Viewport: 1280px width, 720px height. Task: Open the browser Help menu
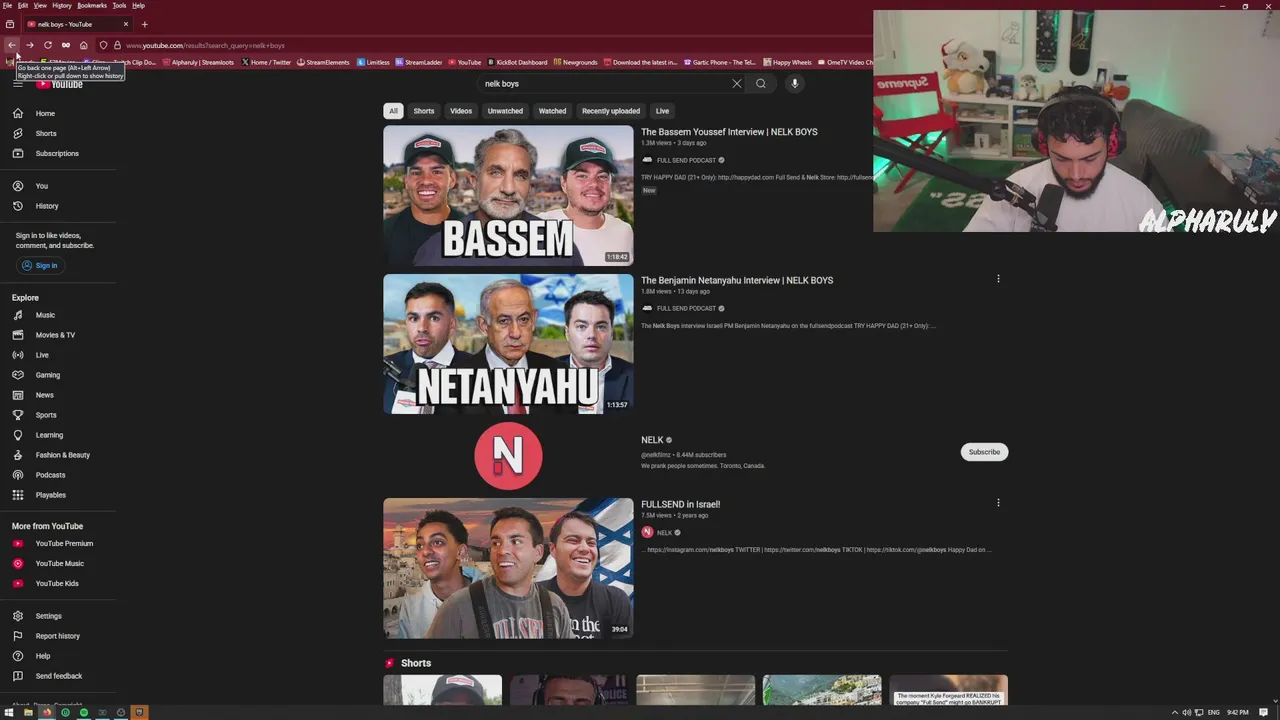point(138,5)
